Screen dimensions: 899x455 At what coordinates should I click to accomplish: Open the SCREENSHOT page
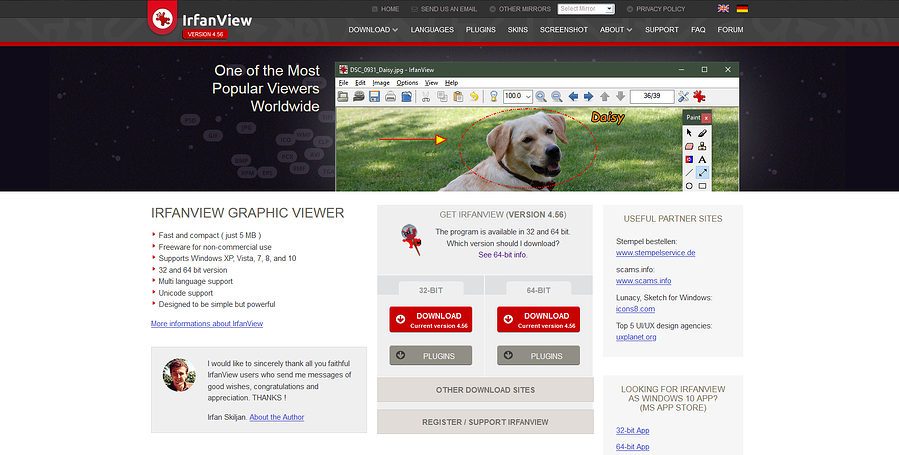click(x=564, y=30)
